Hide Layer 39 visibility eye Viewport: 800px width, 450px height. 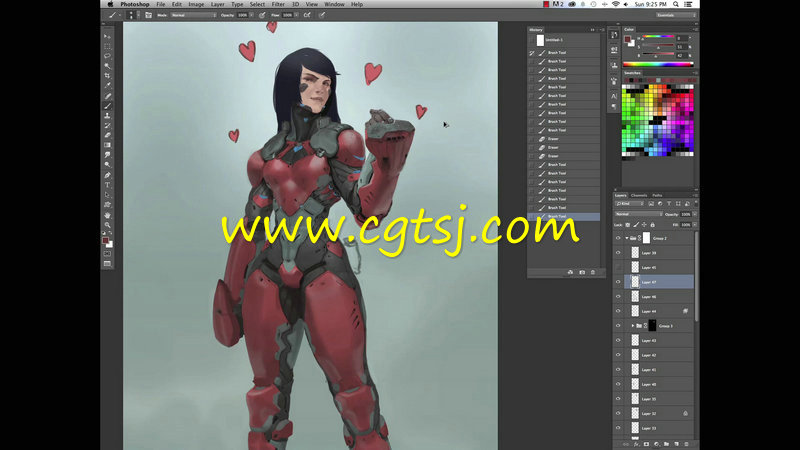pos(618,253)
